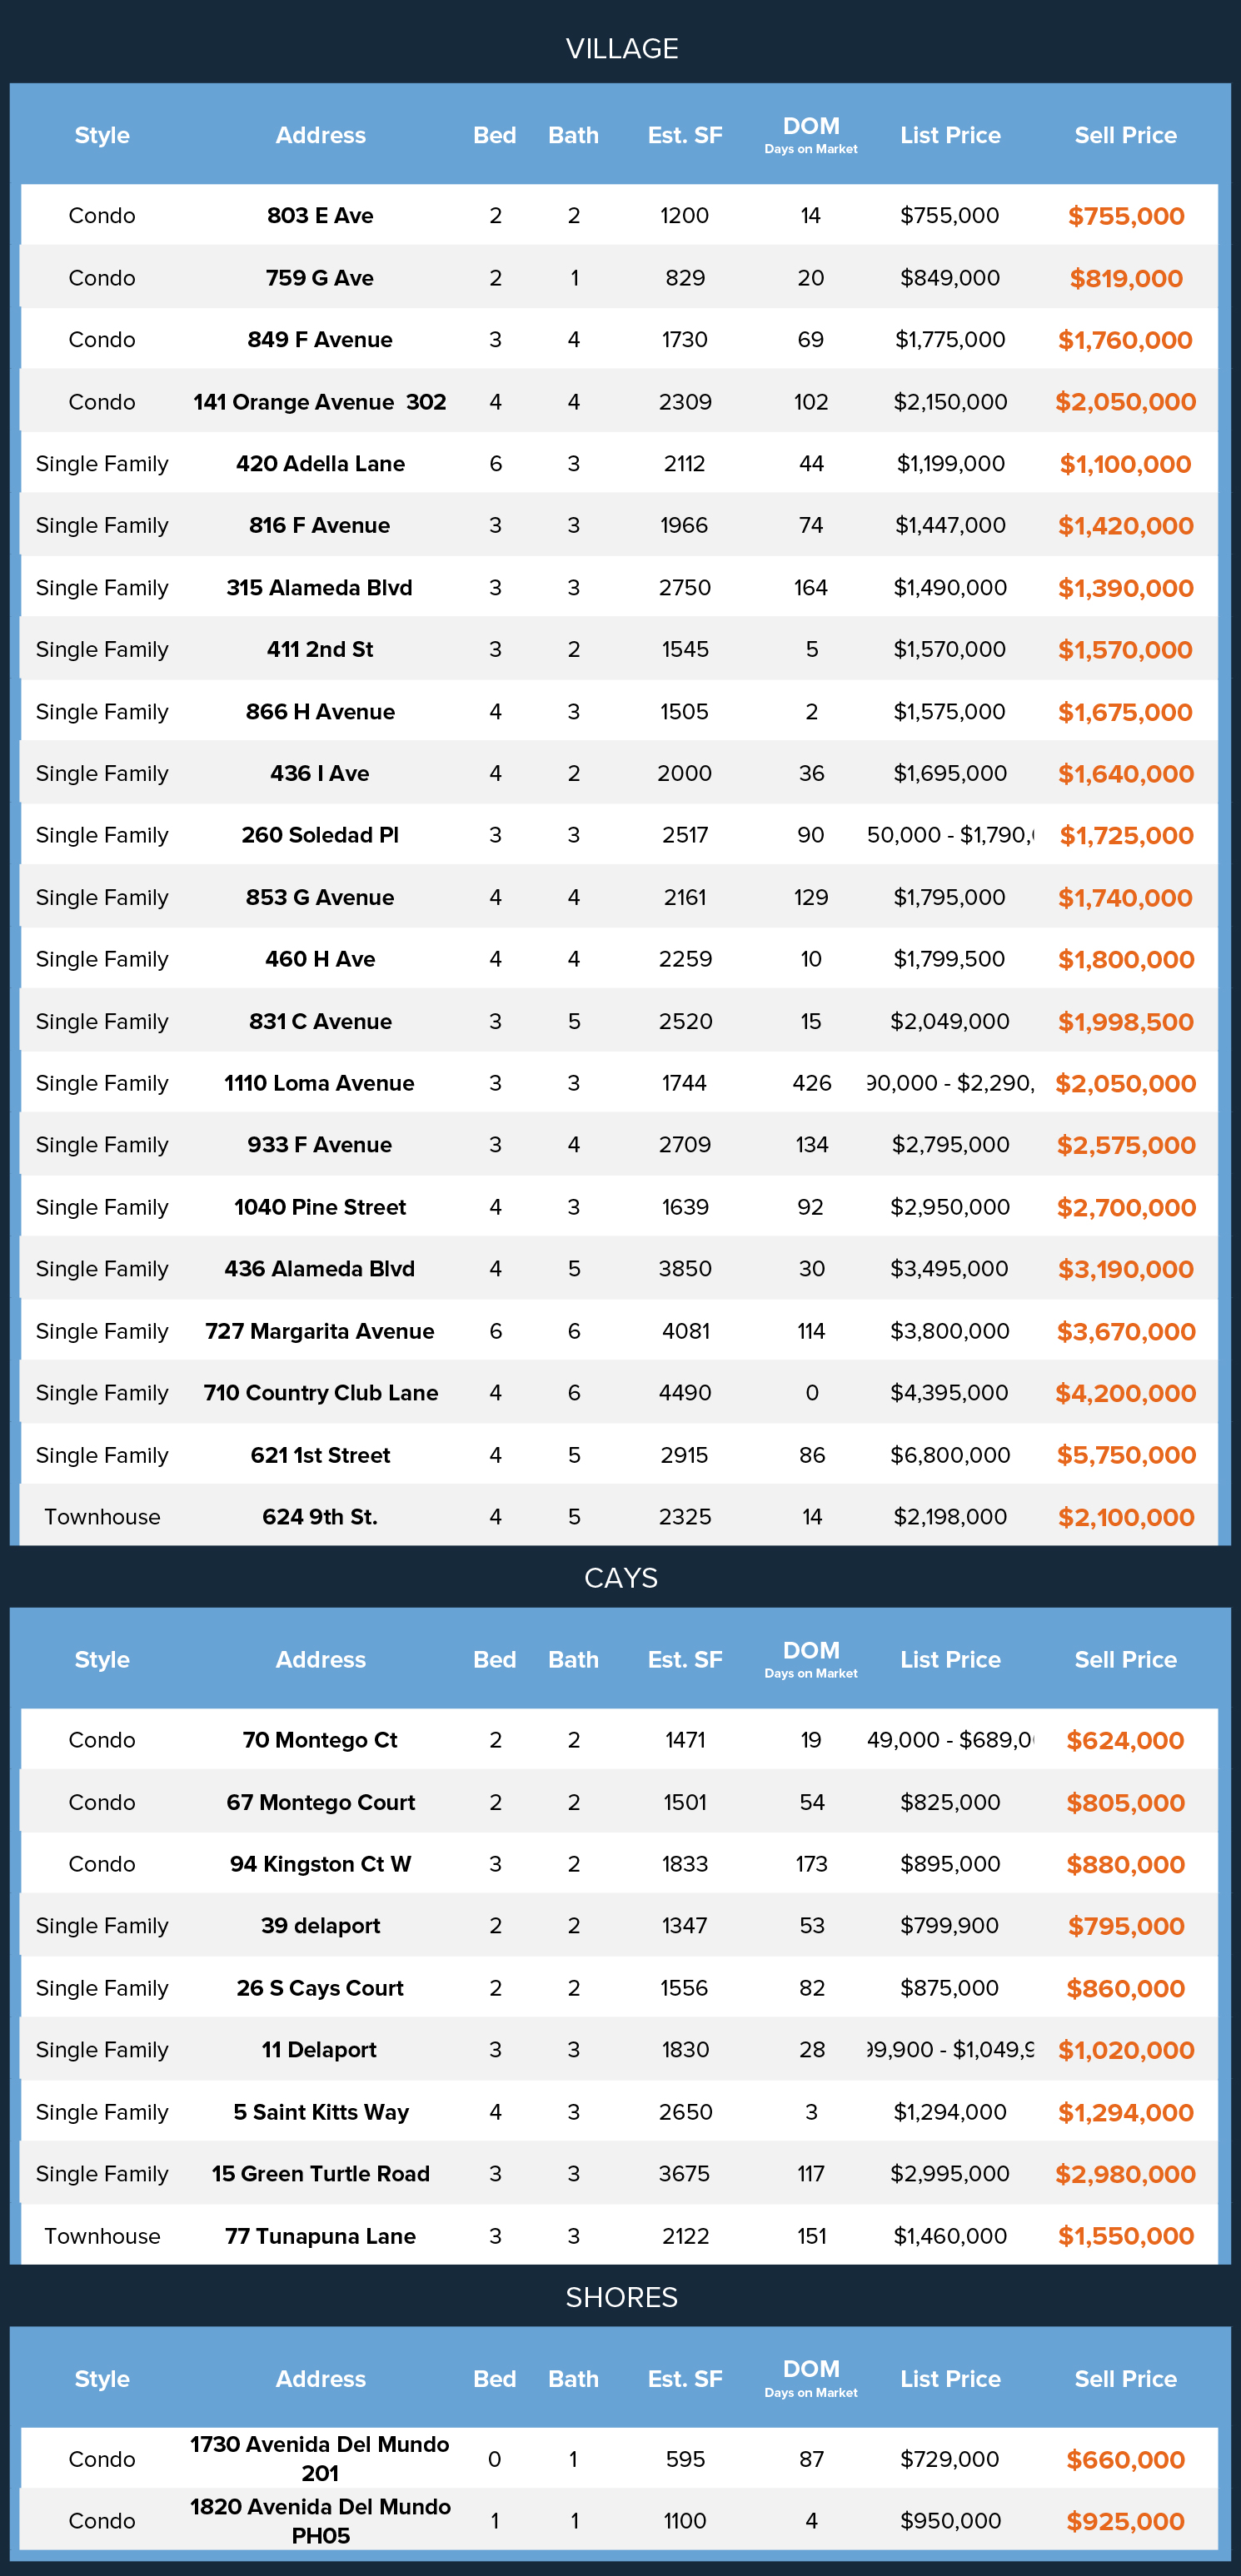Click the Village Style column header
This screenshot has width=1241, height=2576.
(102, 136)
